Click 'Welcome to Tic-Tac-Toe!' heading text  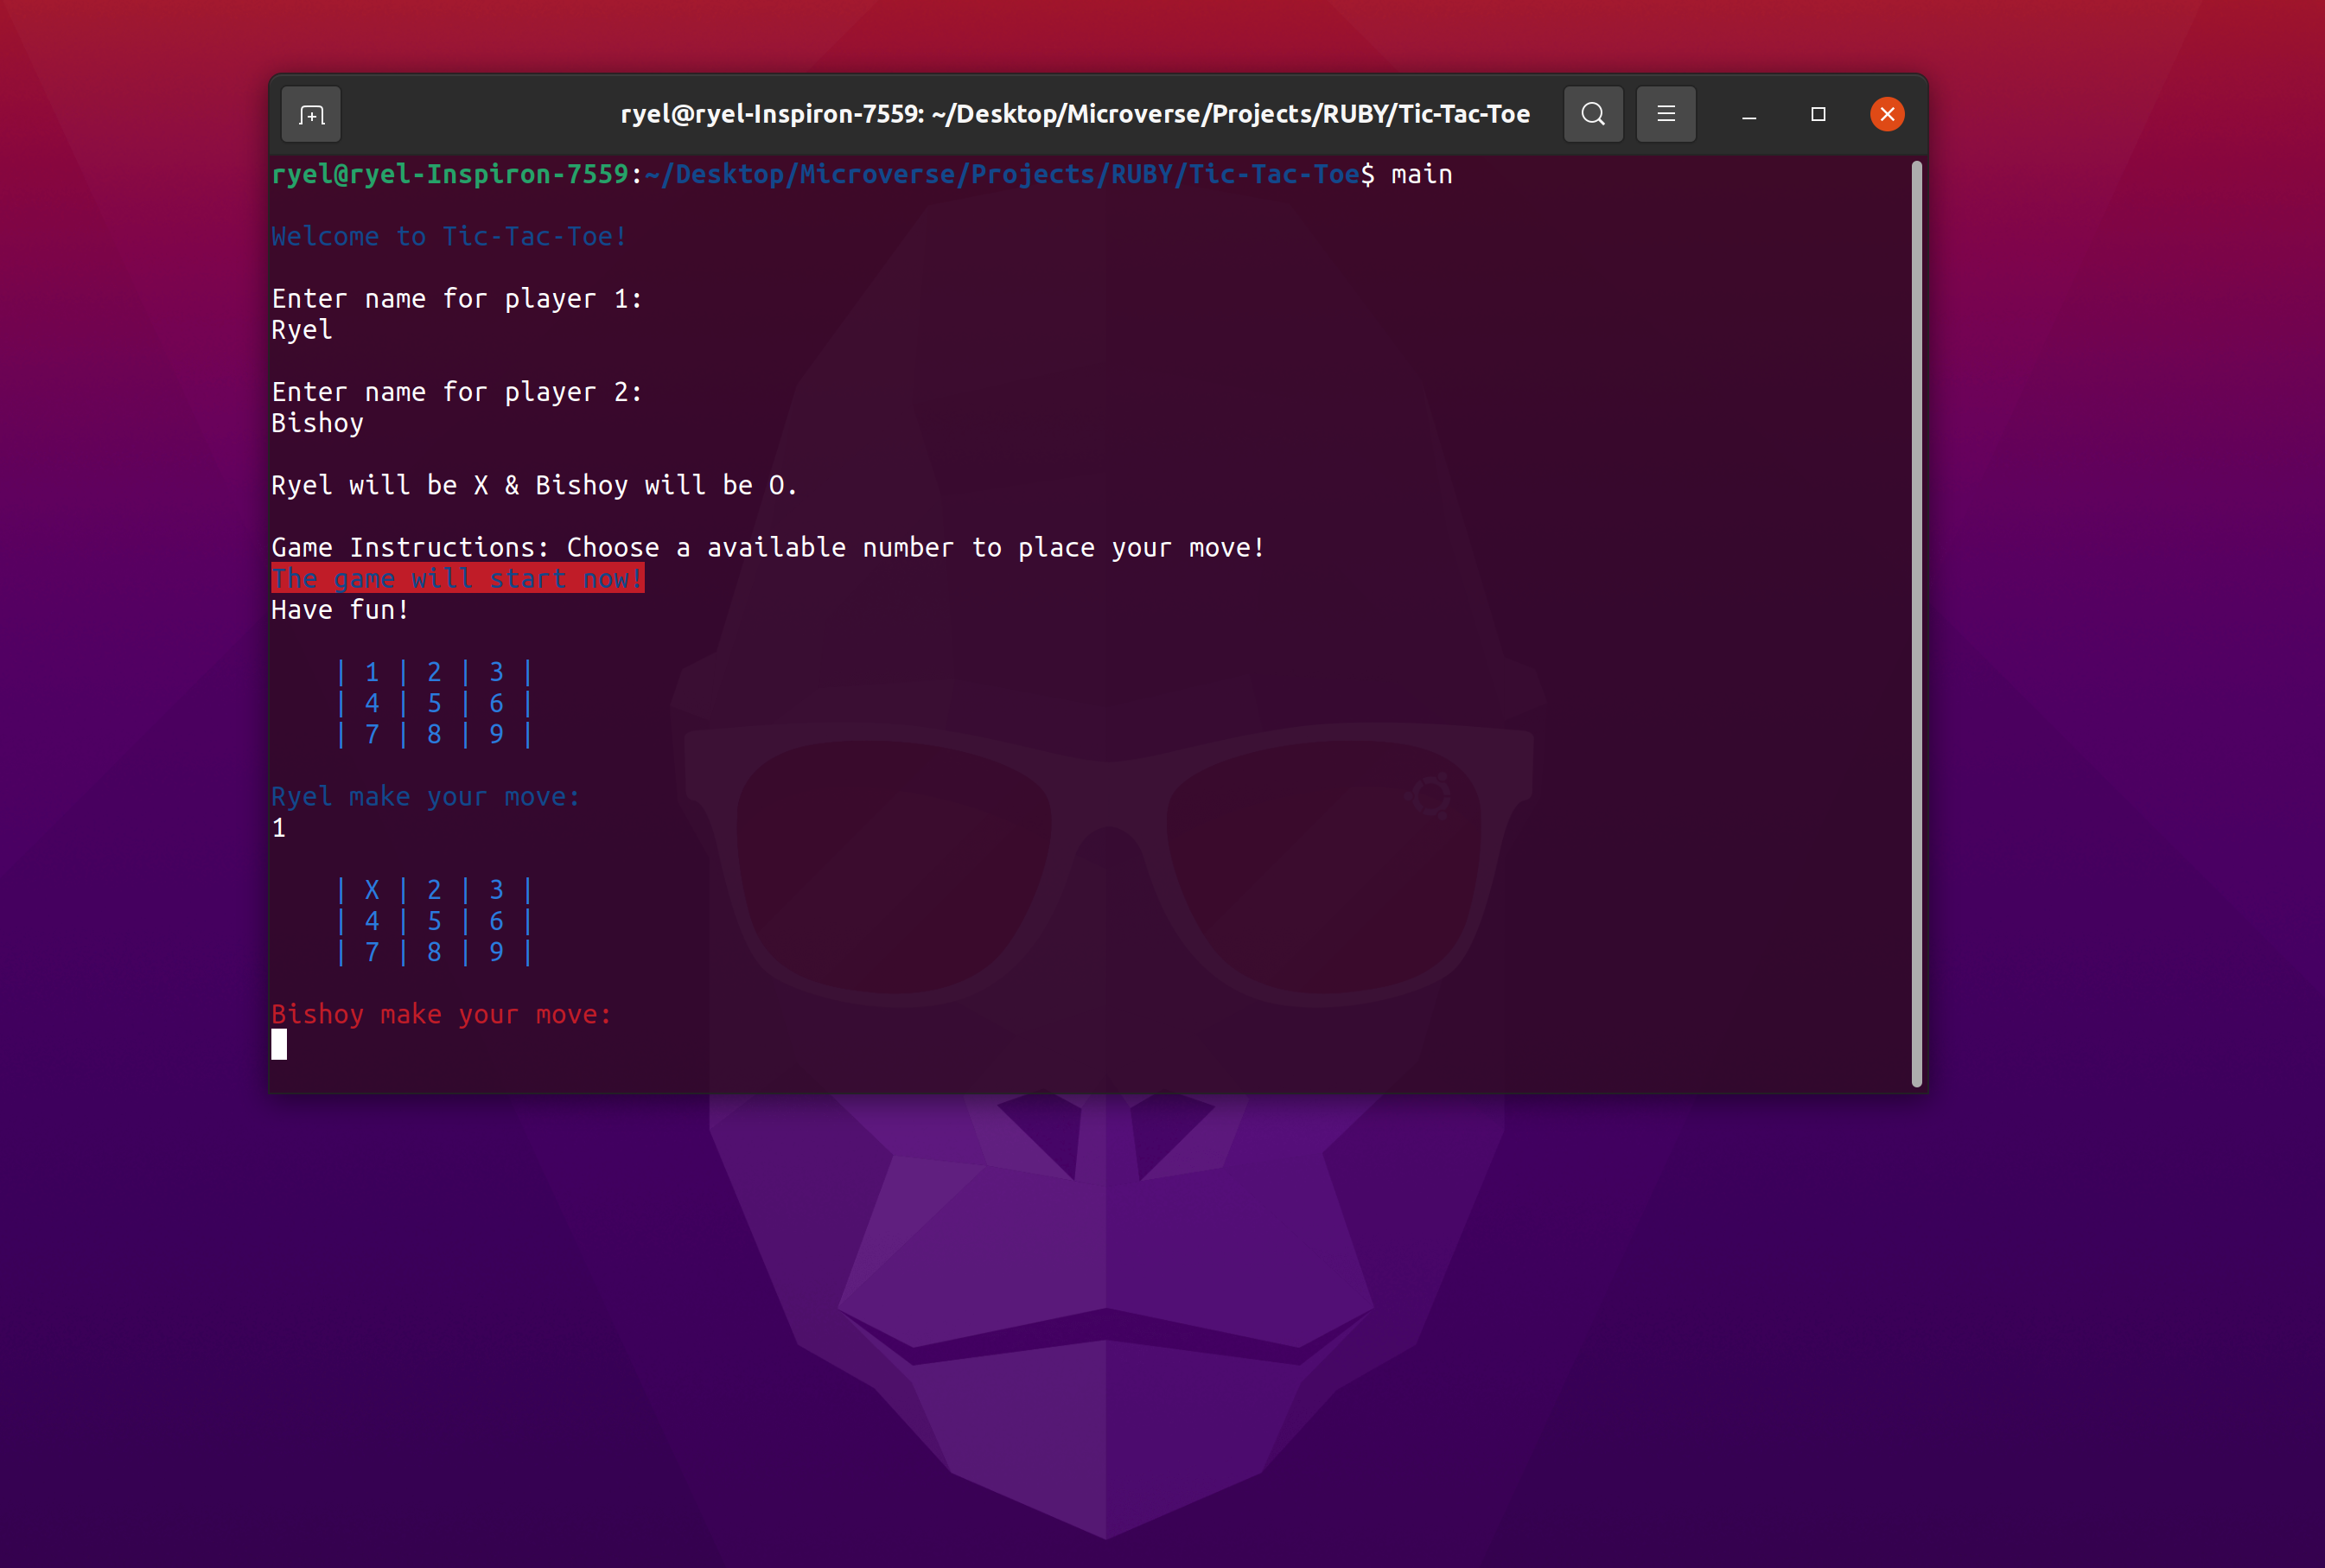click(448, 236)
